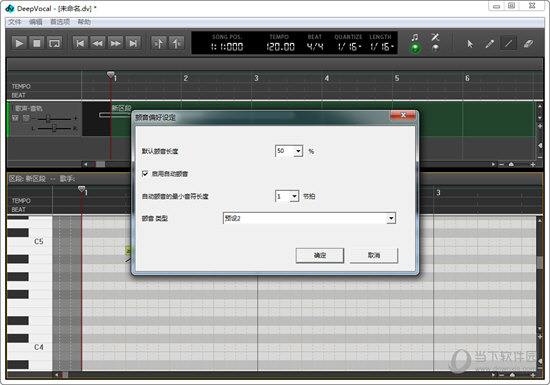Open the 帮助 menu
The image size is (550, 385).
(84, 22)
